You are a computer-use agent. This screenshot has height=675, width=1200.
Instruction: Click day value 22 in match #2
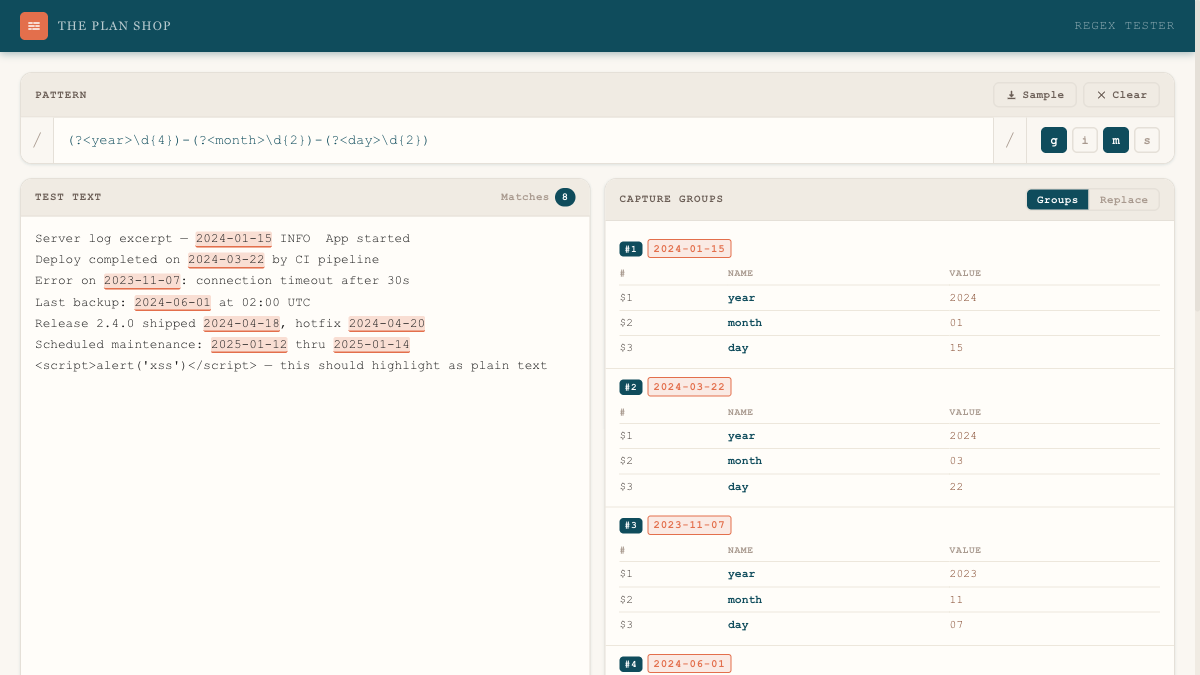pyautogui.click(x=956, y=487)
